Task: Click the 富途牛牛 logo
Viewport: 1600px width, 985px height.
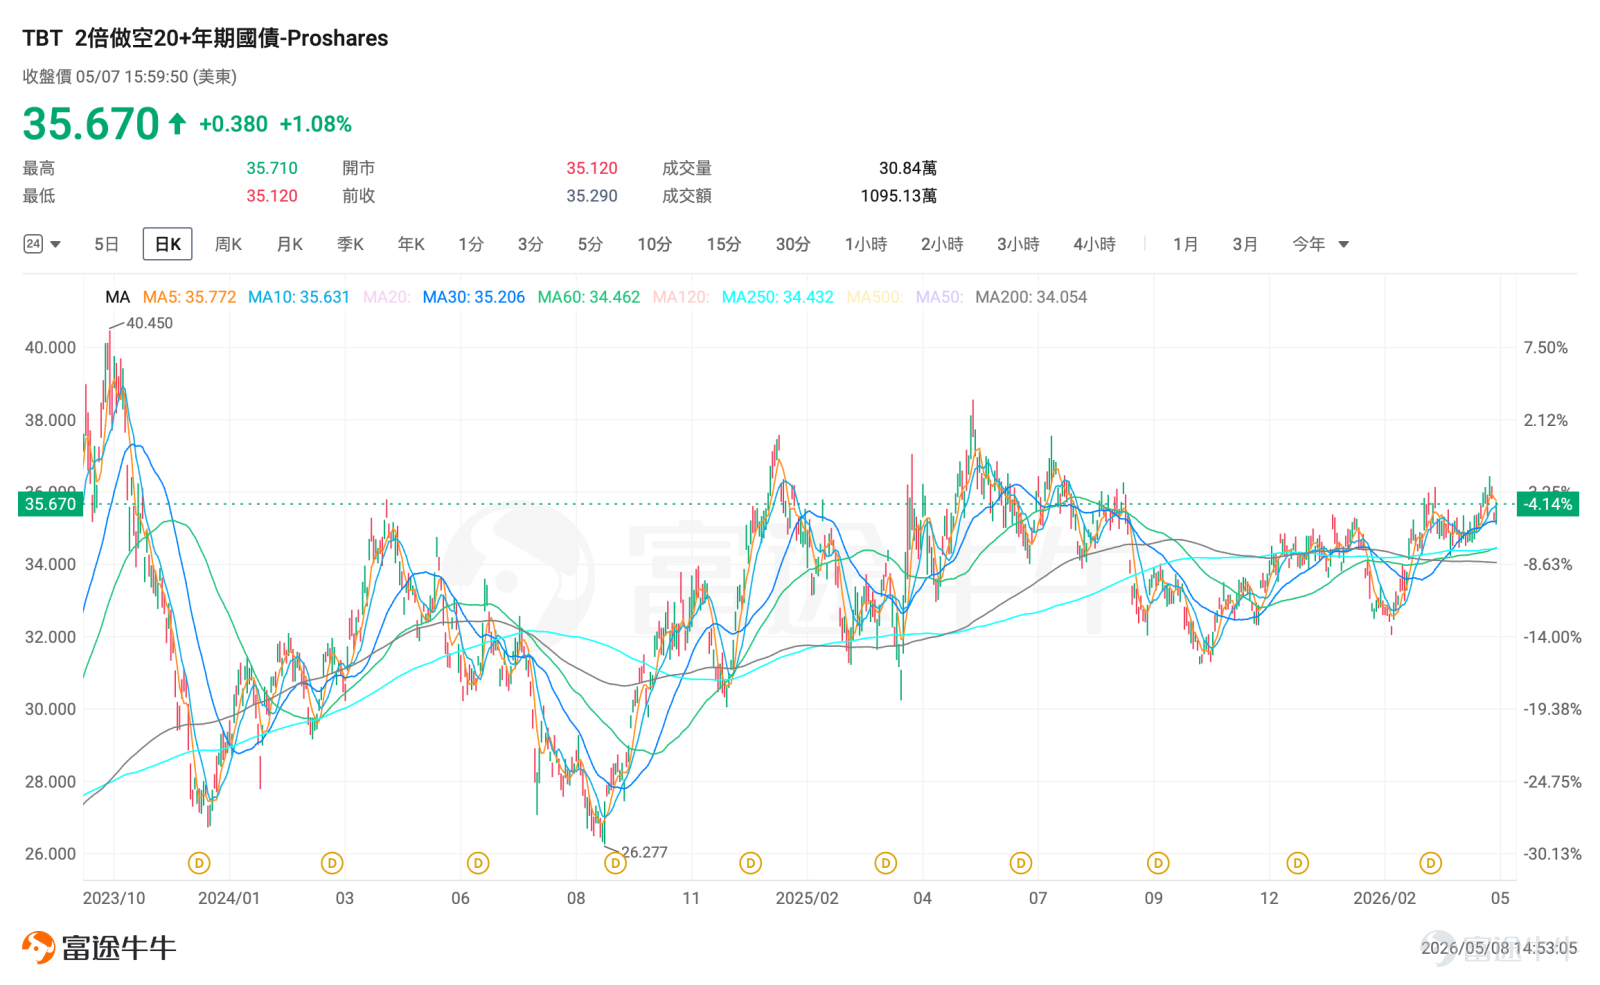Action: [99, 947]
